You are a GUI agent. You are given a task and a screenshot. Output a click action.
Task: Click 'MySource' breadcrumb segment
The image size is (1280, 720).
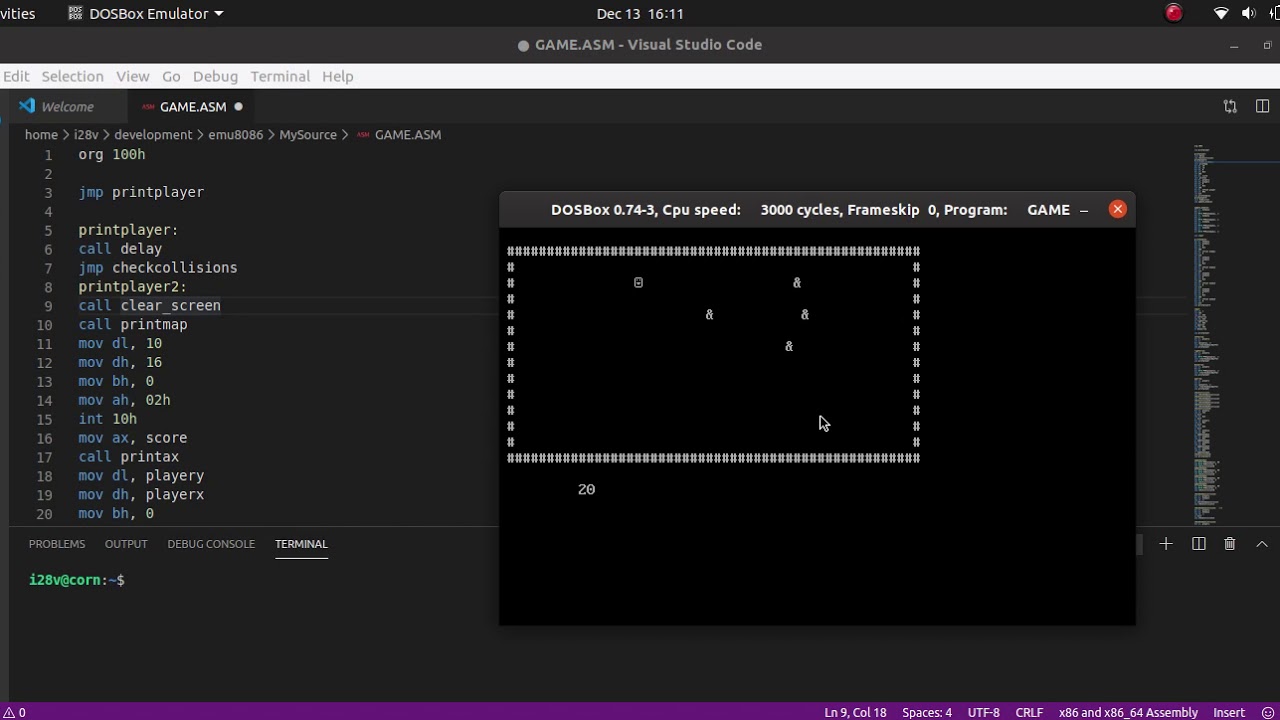coord(308,134)
